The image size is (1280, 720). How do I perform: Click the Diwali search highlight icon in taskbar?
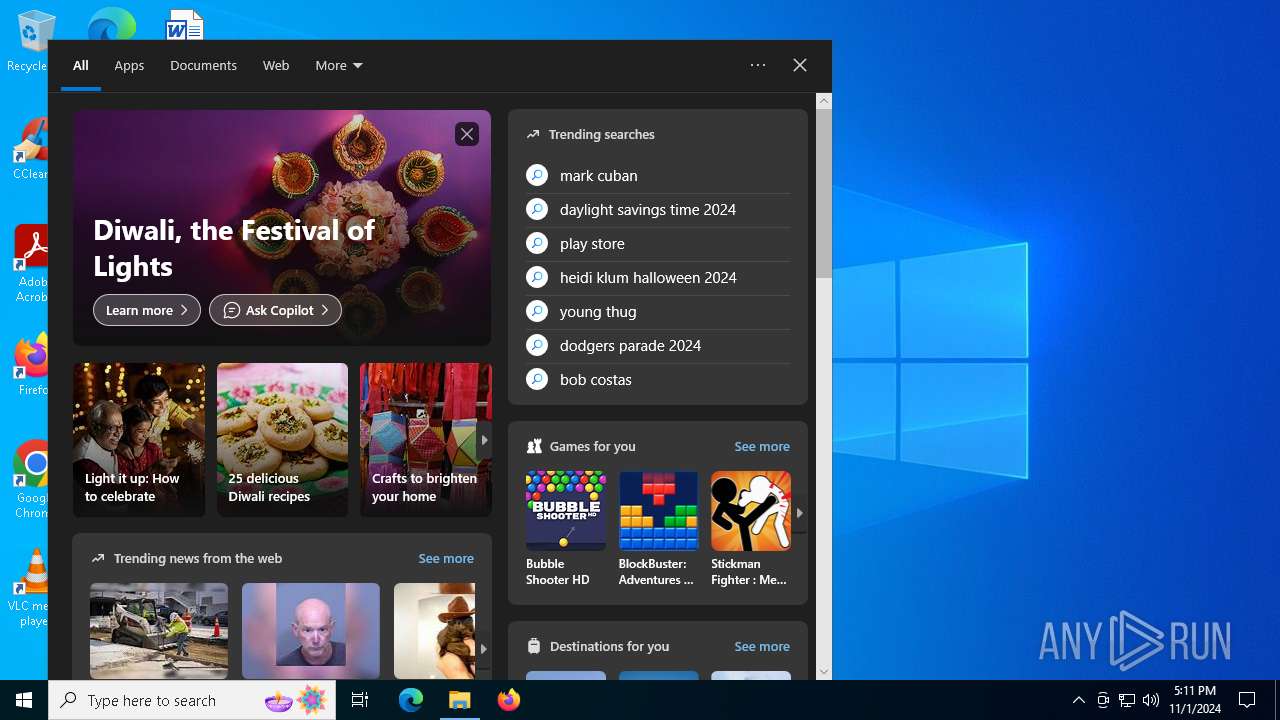point(296,700)
